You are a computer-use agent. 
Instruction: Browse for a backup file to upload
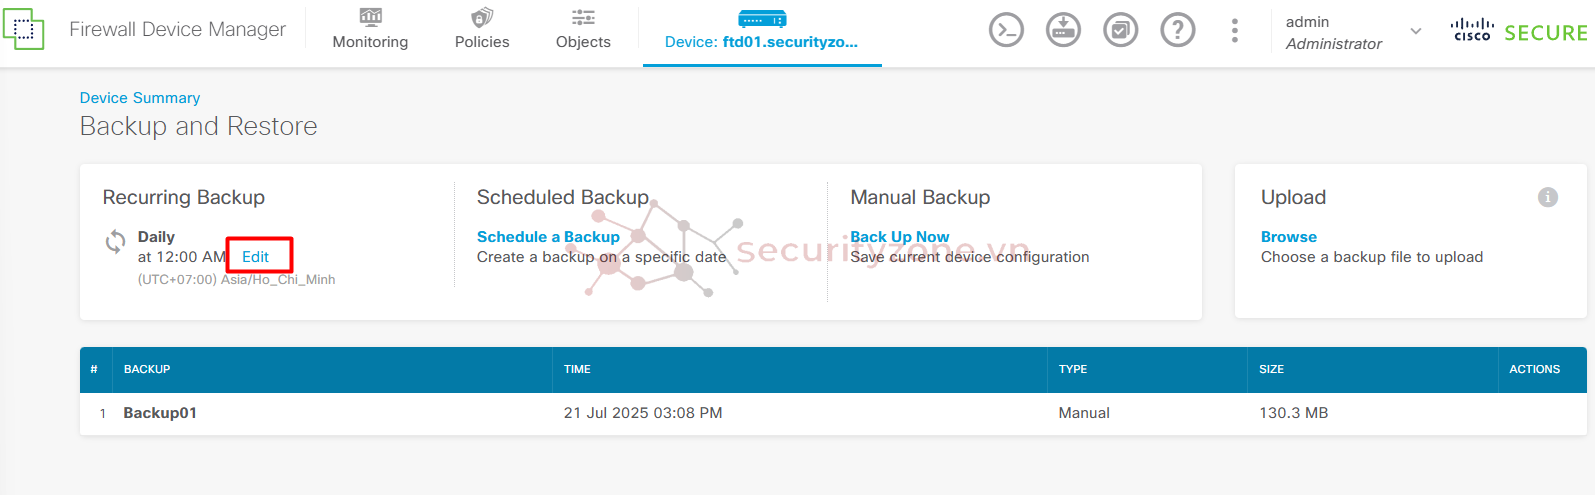point(1289,237)
